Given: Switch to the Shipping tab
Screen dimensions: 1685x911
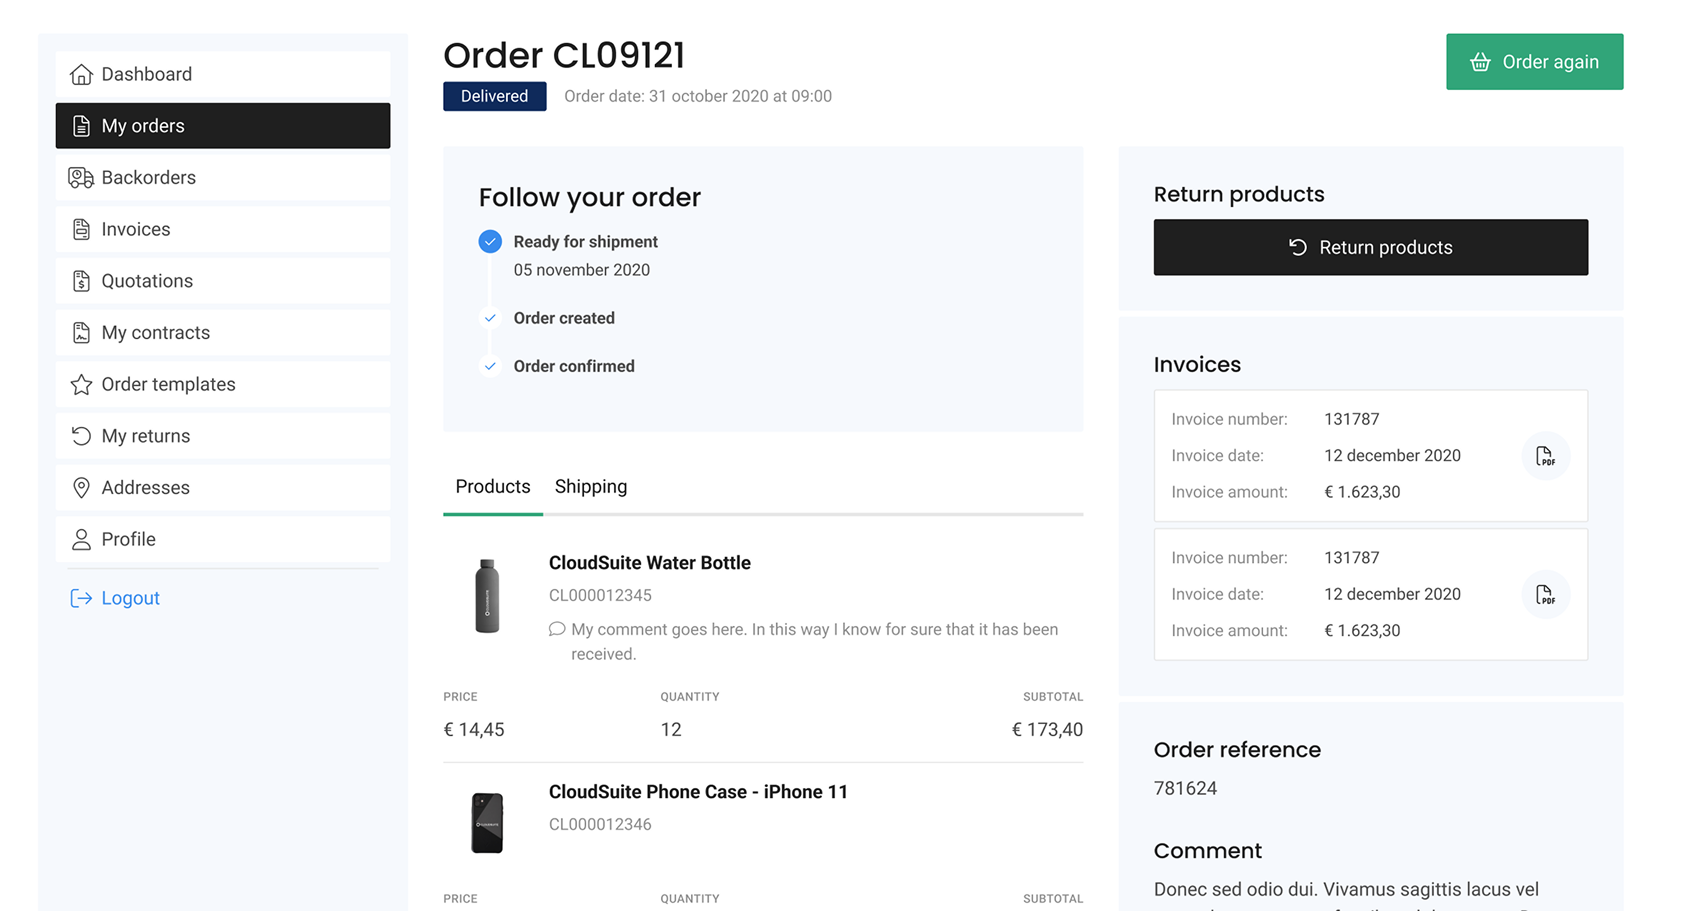Looking at the screenshot, I should click(x=591, y=487).
